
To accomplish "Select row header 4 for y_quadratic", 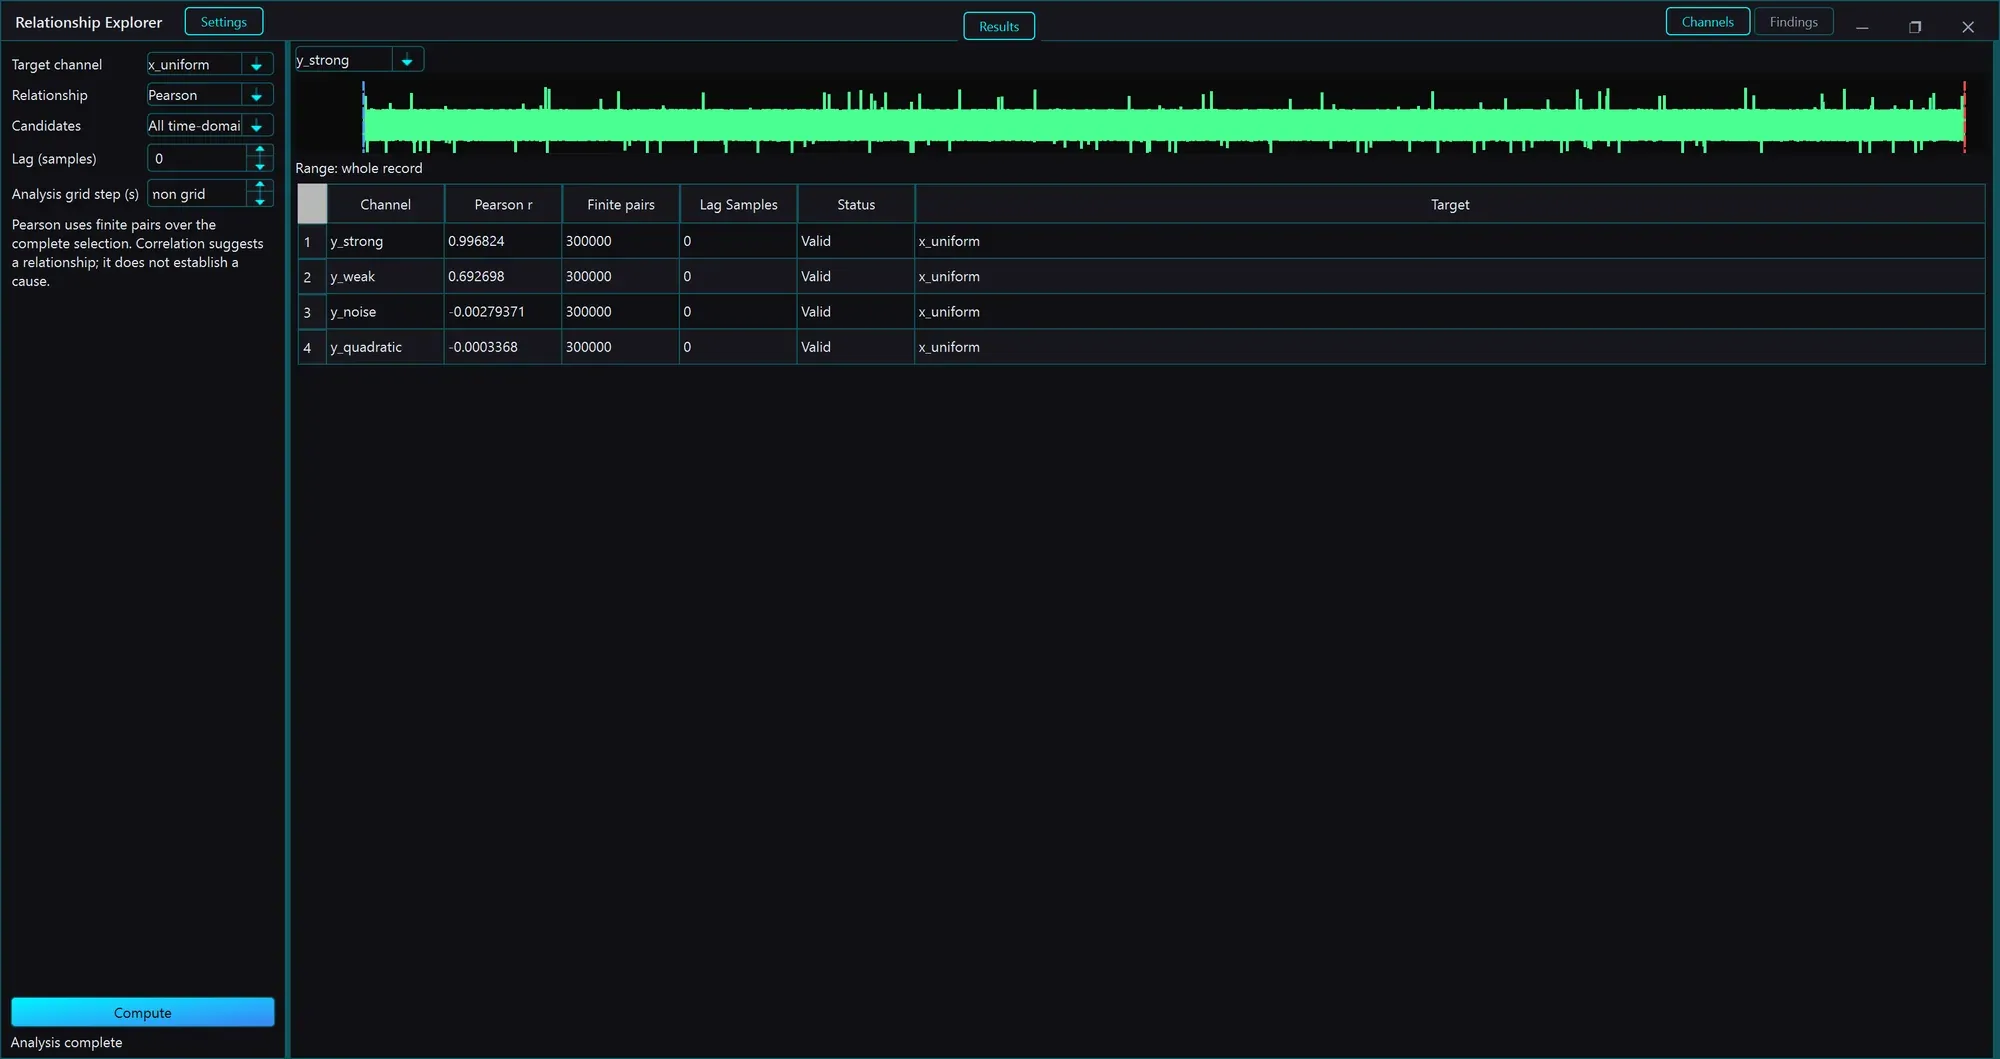I will (312, 347).
